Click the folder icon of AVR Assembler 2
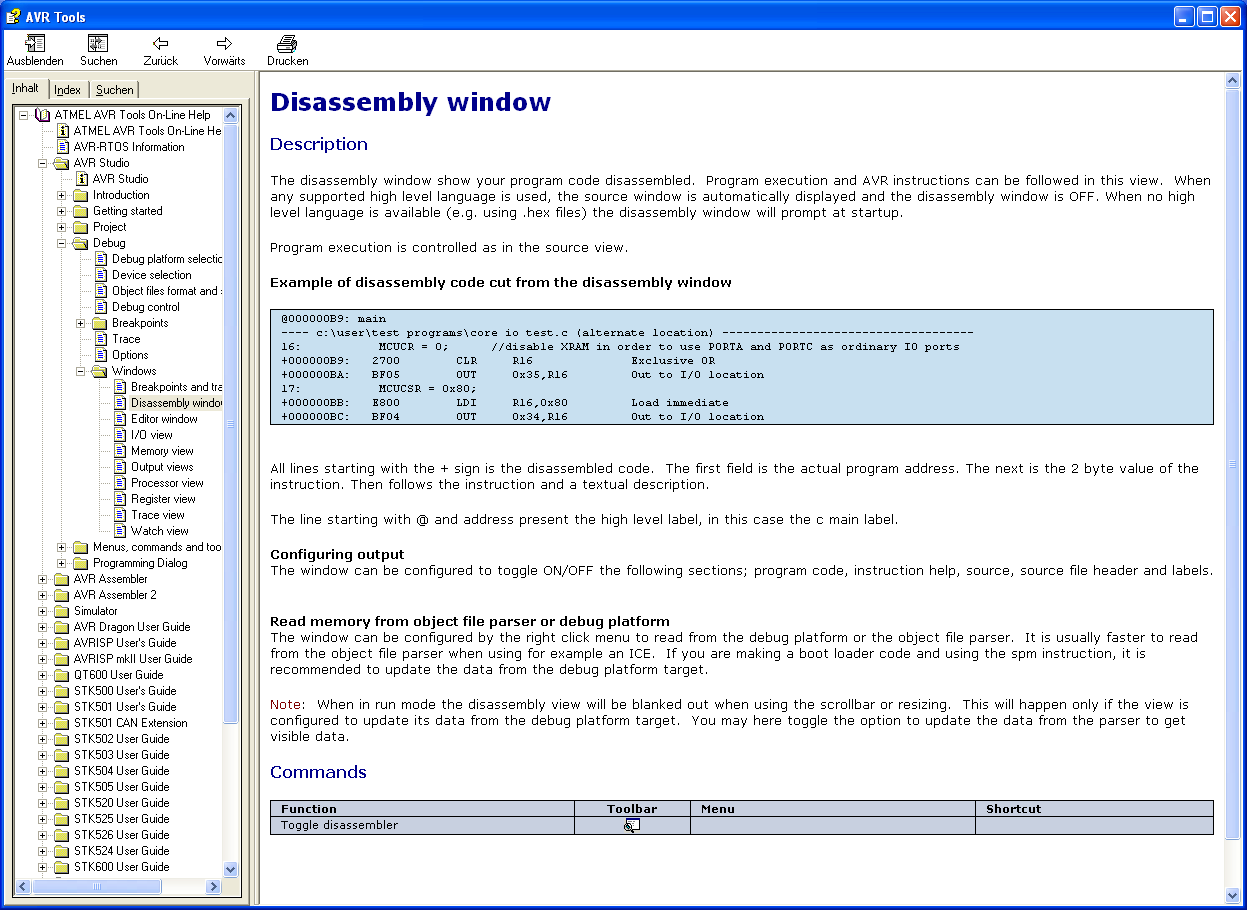 click(x=62, y=595)
